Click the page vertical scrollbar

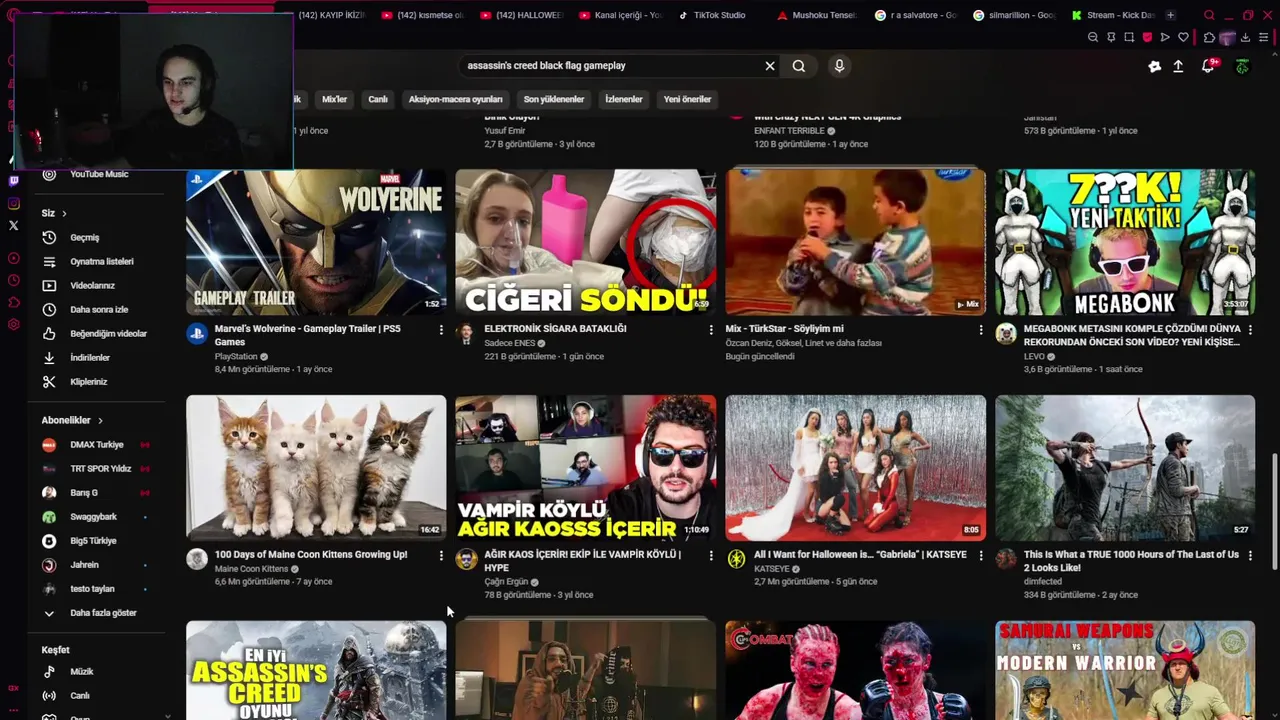[1274, 511]
